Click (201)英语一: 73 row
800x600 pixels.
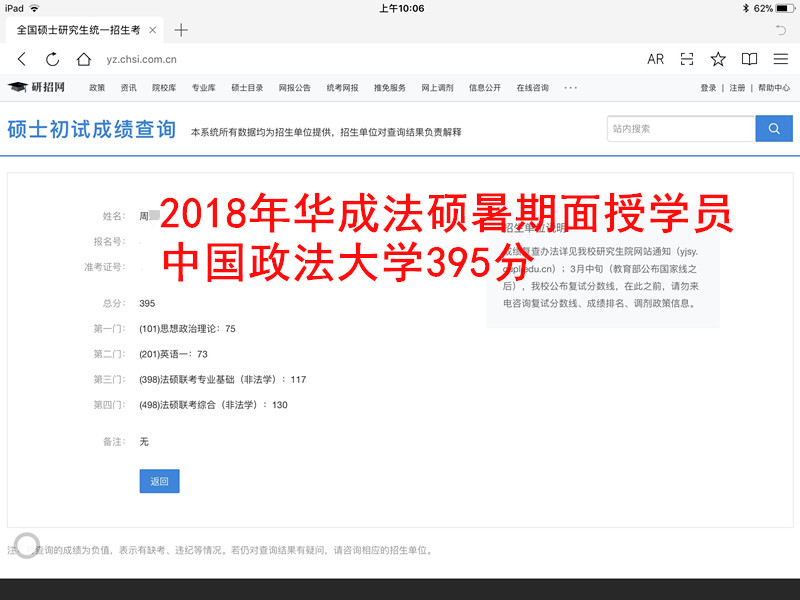pyautogui.click(x=173, y=354)
